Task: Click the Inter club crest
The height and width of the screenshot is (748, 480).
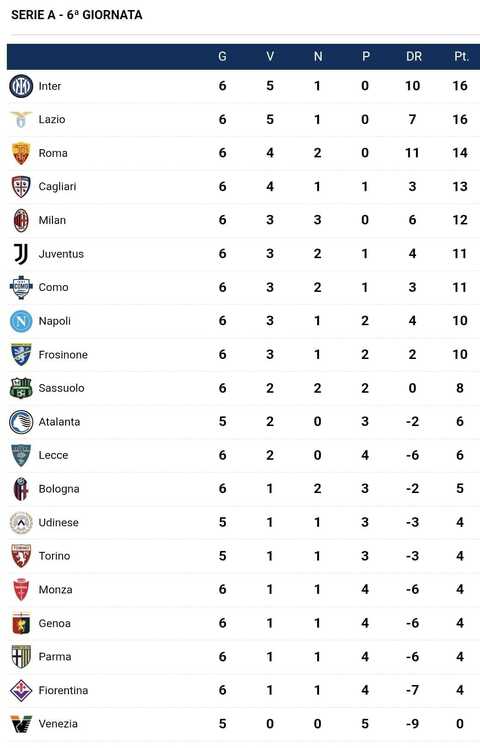Action: click(21, 86)
